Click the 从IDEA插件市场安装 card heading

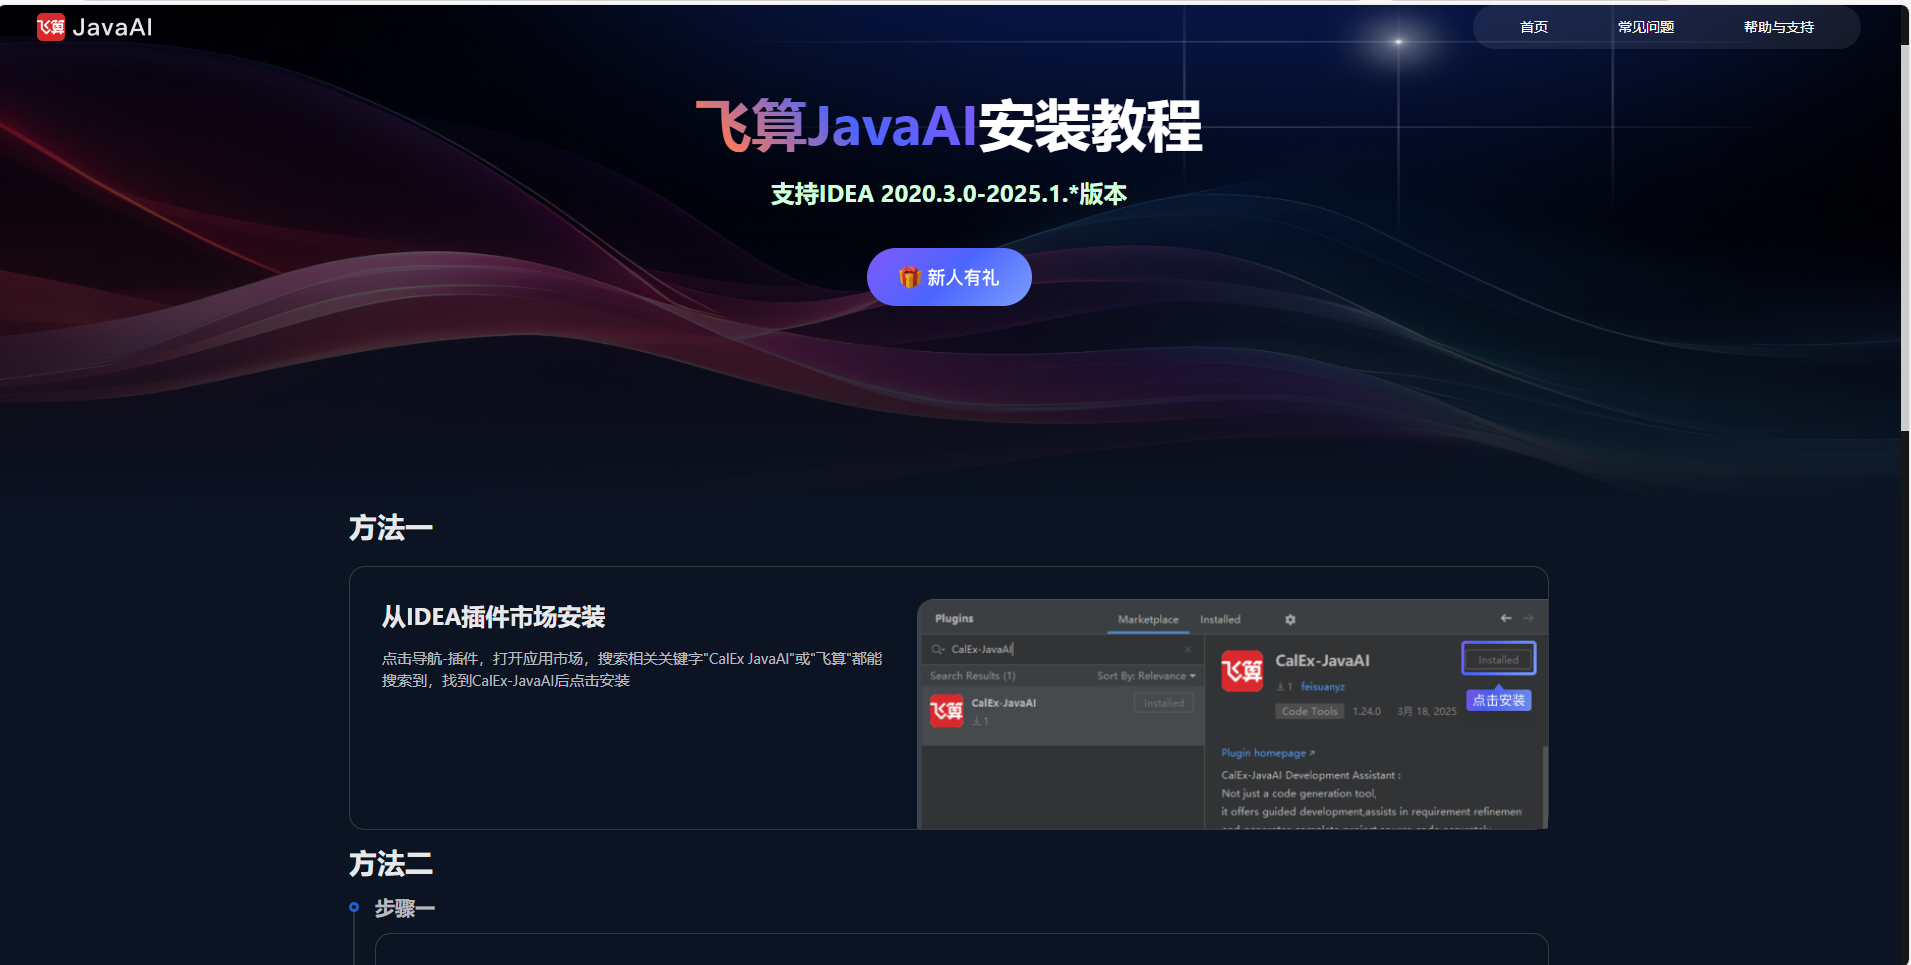[494, 617]
